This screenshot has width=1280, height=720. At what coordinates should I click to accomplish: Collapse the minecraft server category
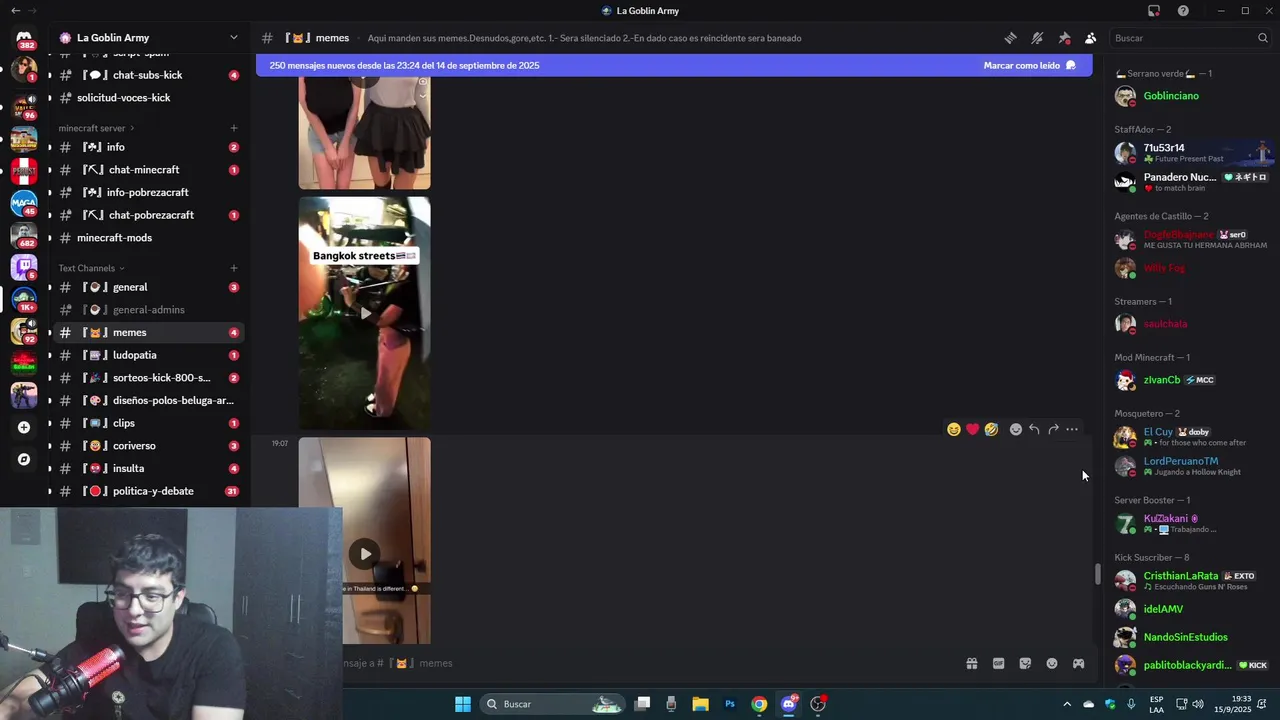point(96,128)
